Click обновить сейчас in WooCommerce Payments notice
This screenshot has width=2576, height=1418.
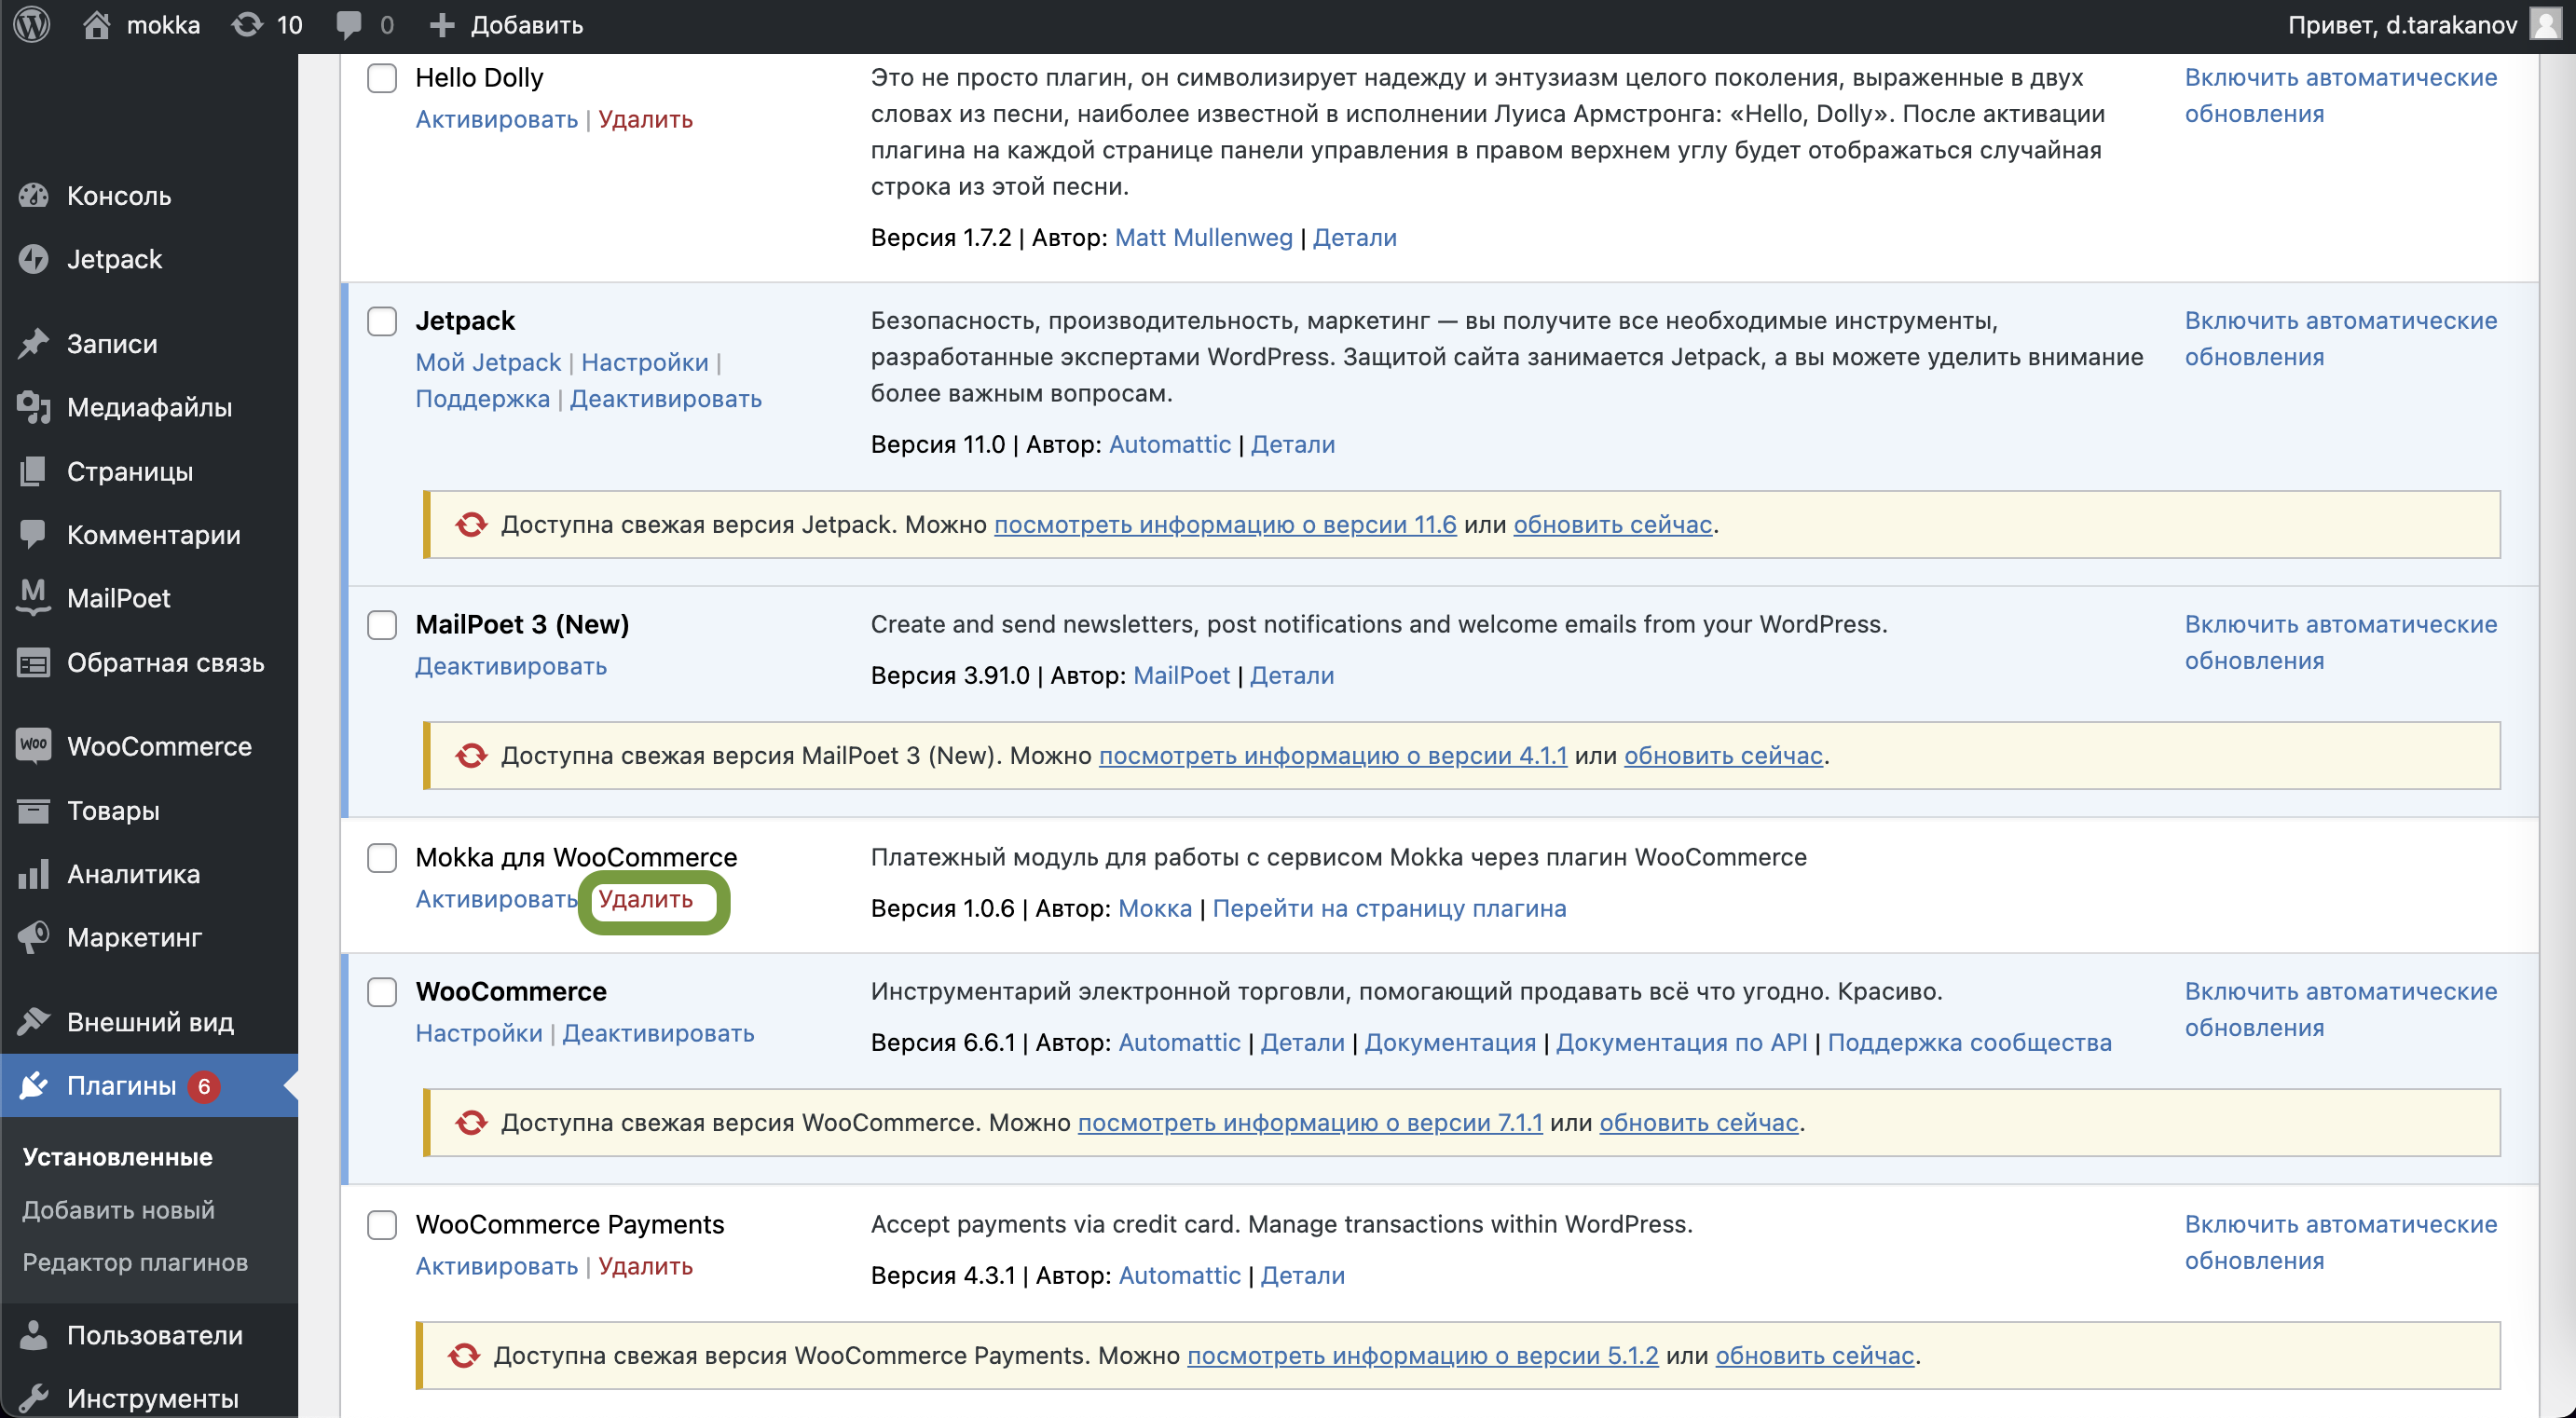[1814, 1356]
